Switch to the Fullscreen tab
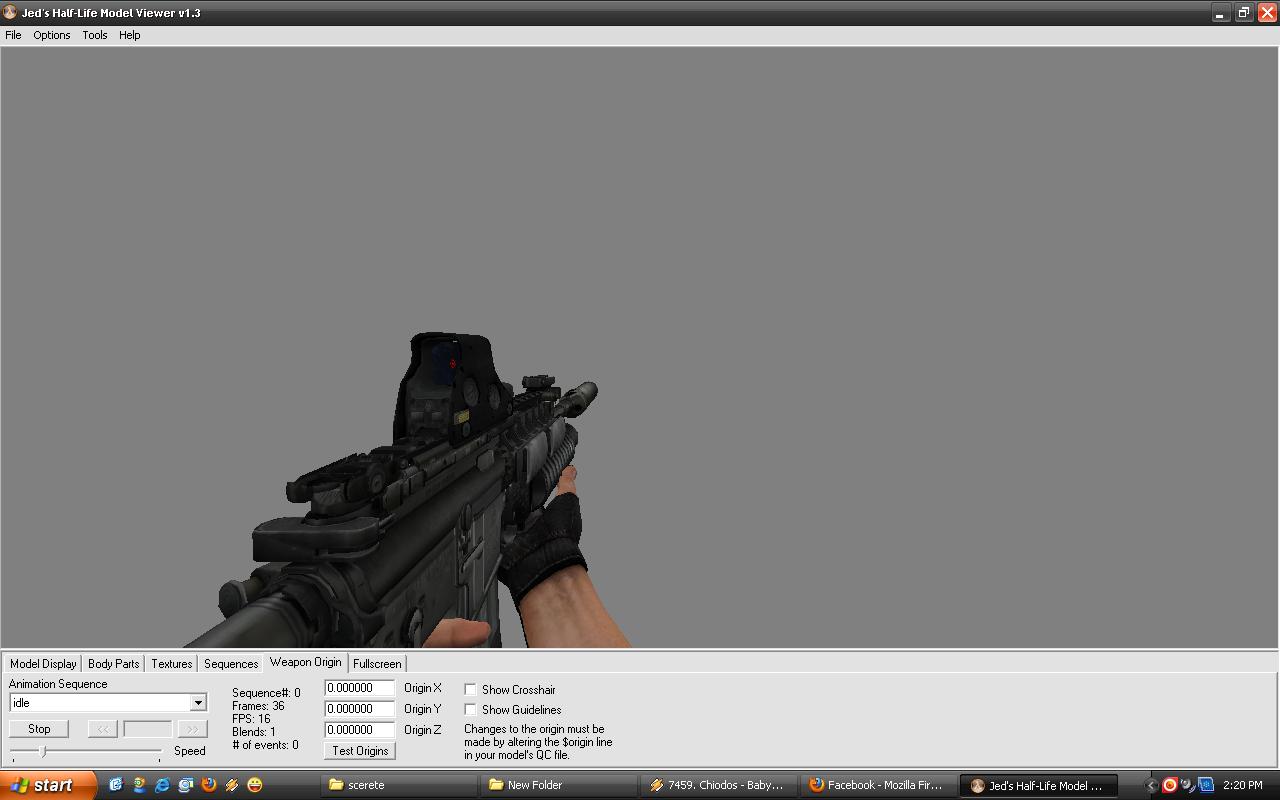This screenshot has width=1280, height=800. pyautogui.click(x=377, y=664)
